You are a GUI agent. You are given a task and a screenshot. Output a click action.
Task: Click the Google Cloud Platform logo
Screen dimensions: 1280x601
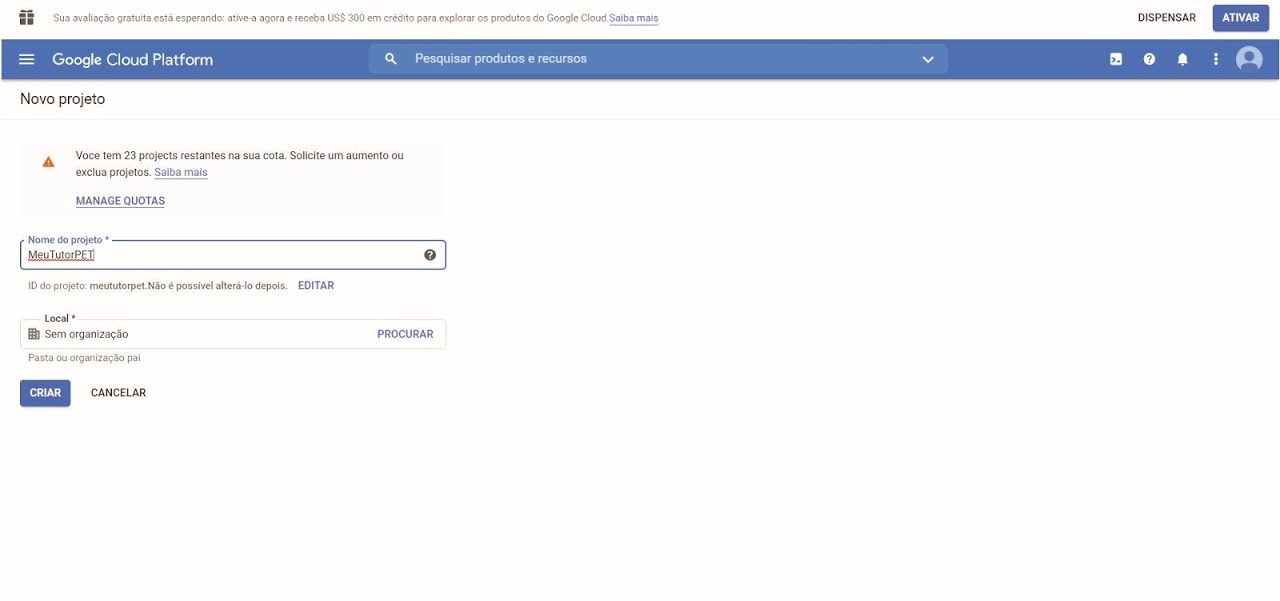[x=132, y=60]
